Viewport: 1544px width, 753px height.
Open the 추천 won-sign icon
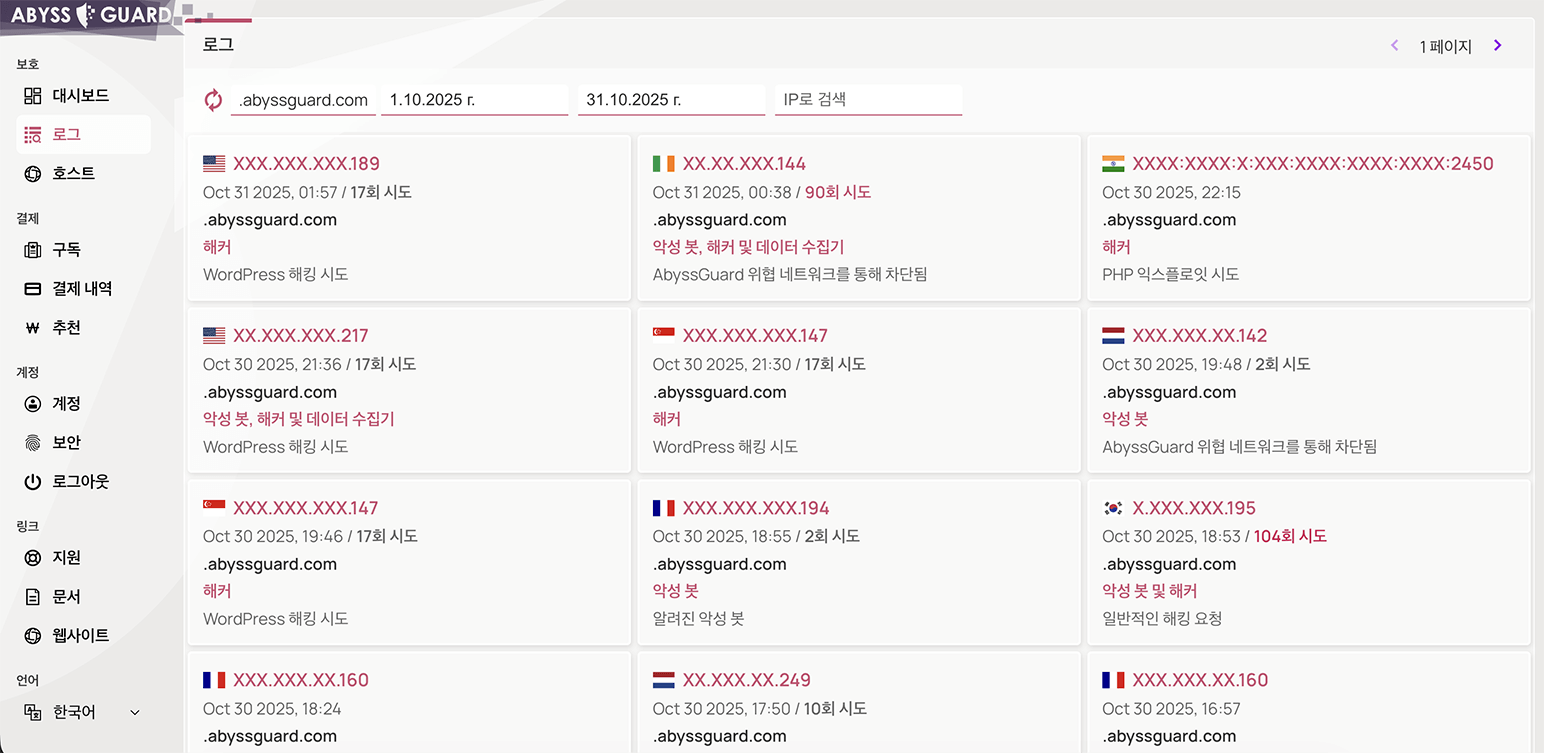[33, 327]
